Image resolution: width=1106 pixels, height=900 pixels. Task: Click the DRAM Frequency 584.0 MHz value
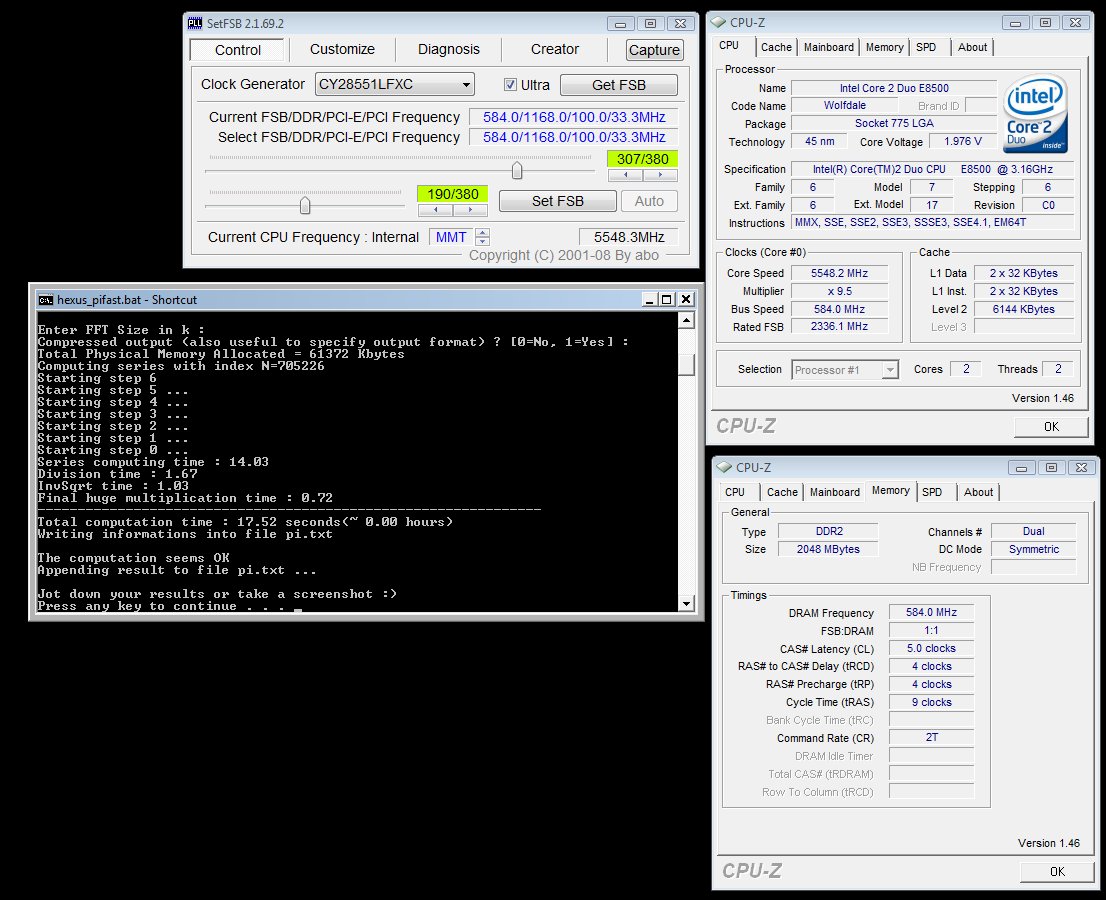pos(931,612)
